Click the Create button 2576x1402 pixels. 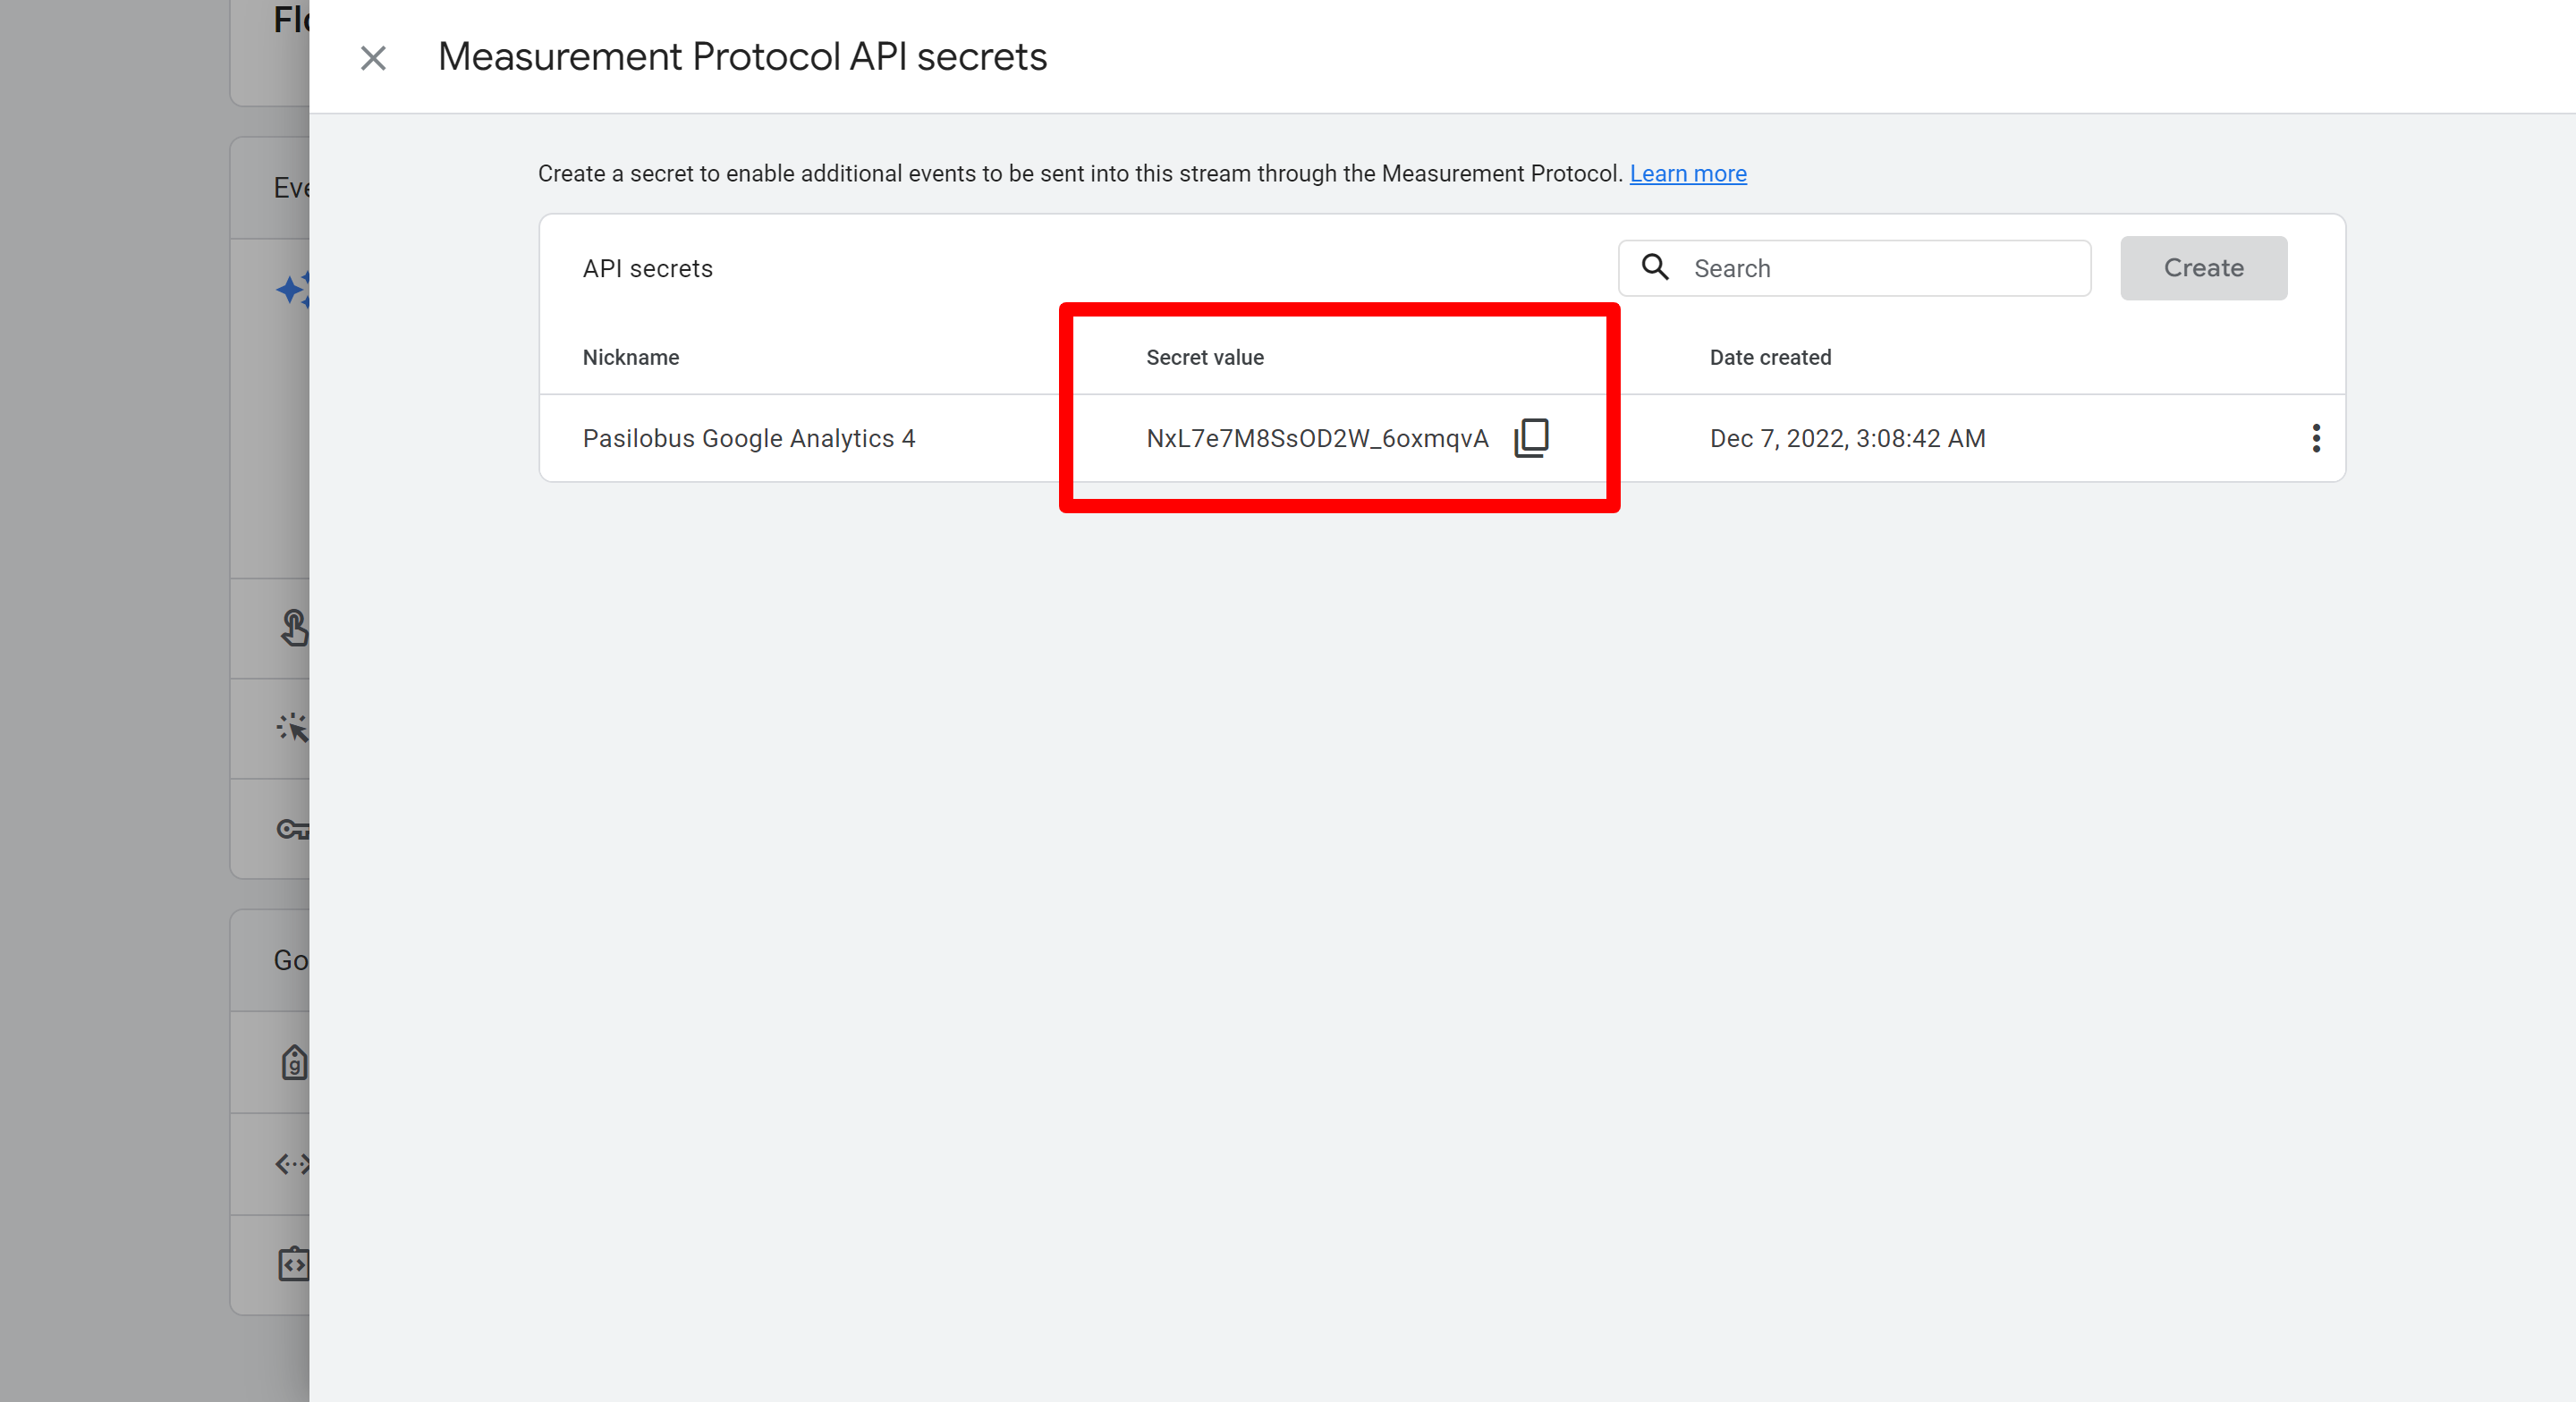(x=2203, y=268)
